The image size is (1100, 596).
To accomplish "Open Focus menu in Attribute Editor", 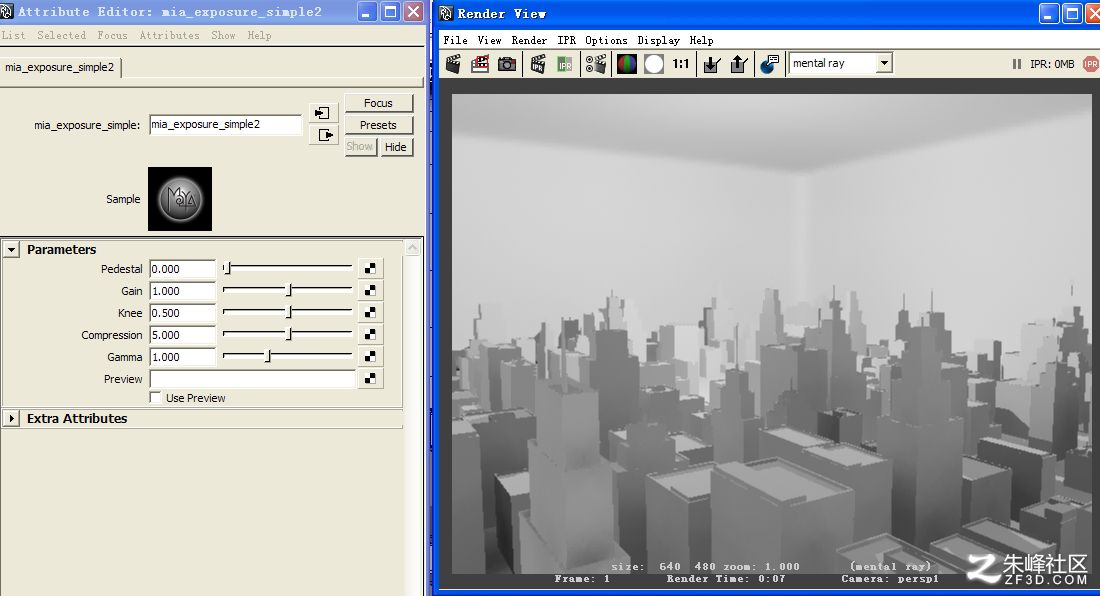I will click(x=112, y=35).
